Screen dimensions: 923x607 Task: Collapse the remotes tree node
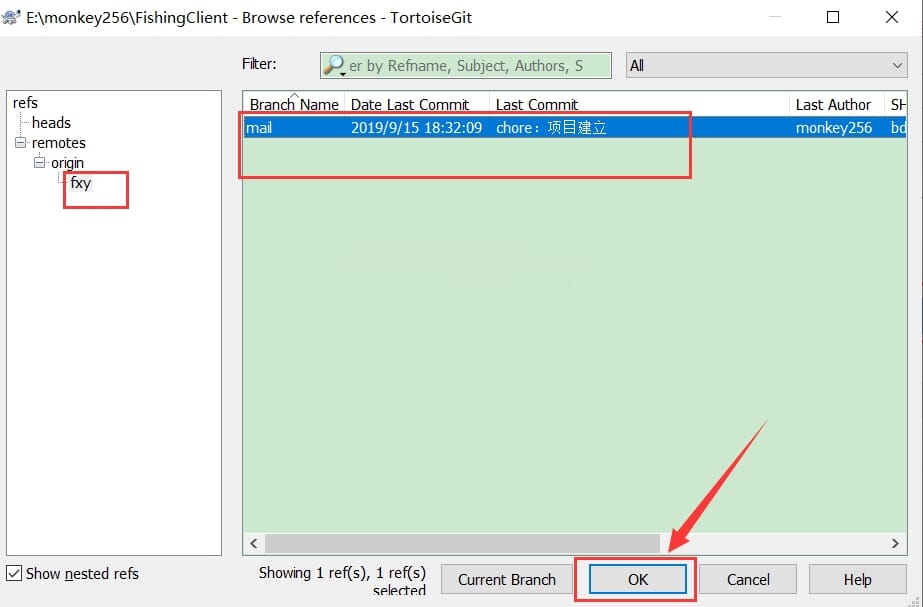(x=21, y=142)
